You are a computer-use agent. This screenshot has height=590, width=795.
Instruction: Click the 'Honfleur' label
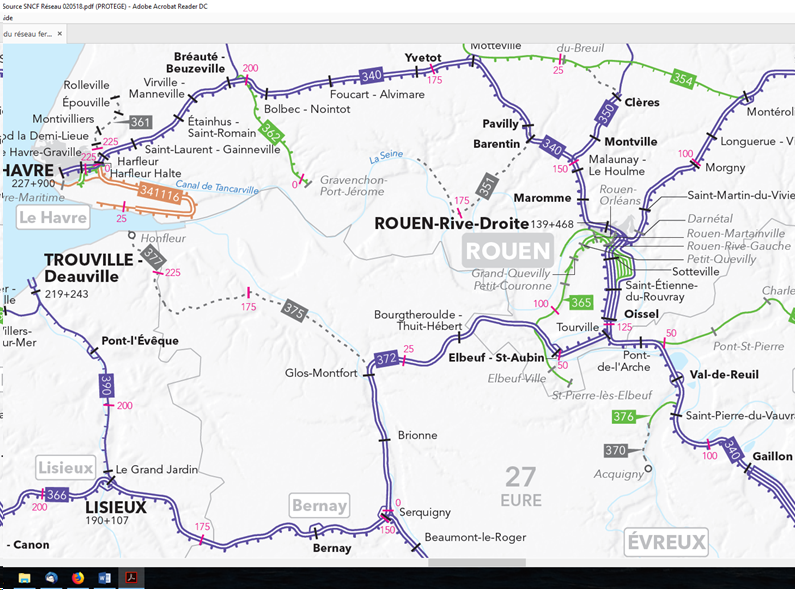(x=163, y=238)
